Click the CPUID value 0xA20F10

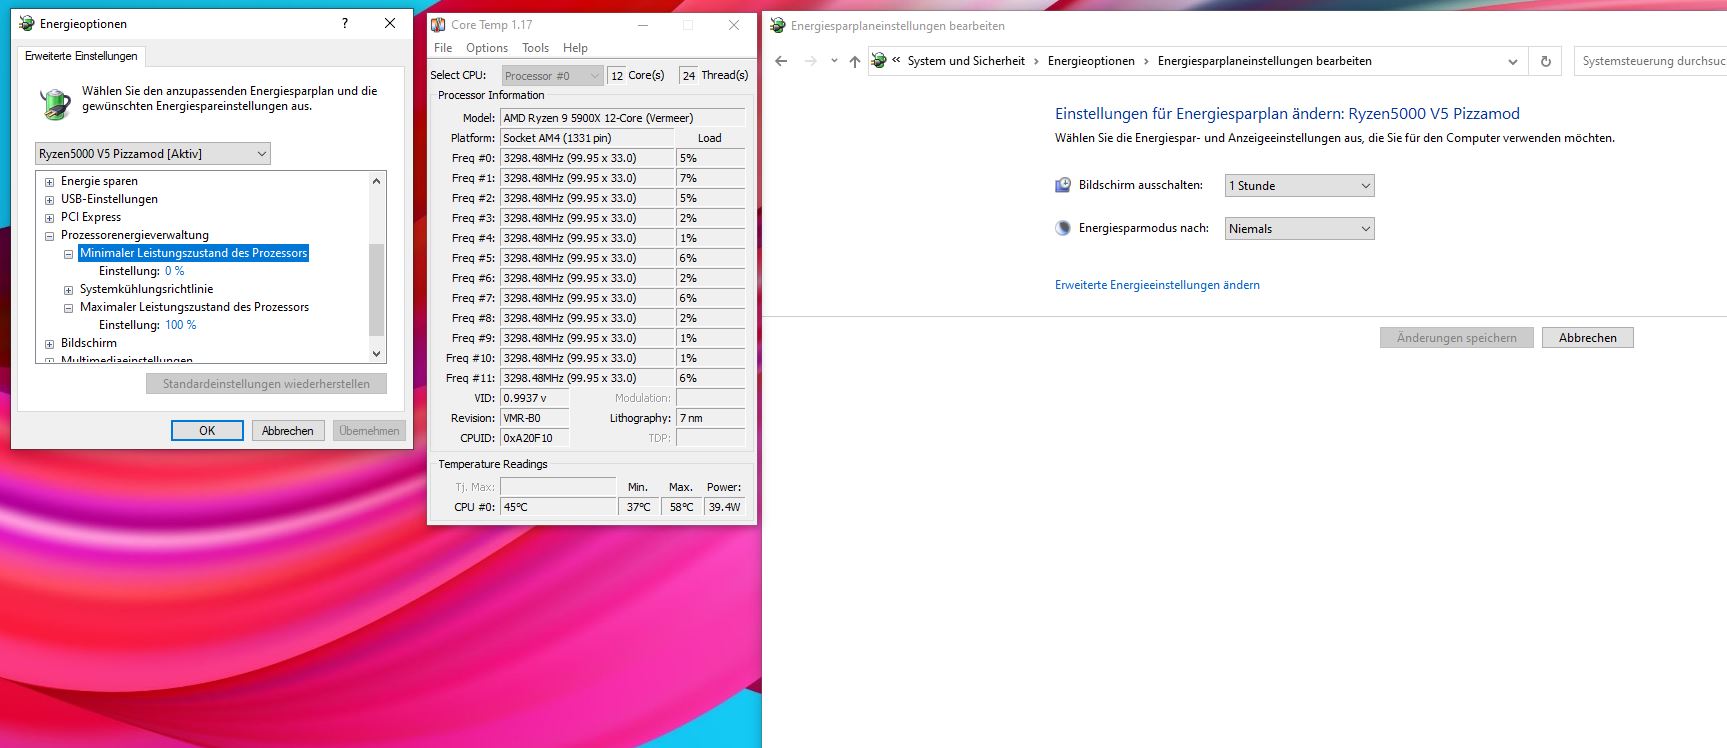[x=534, y=438]
